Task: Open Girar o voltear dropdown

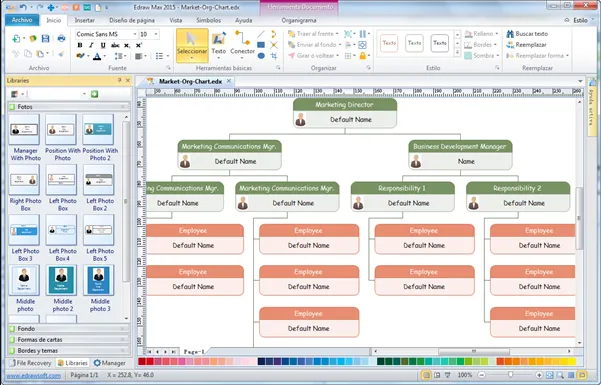Action: tap(313, 56)
